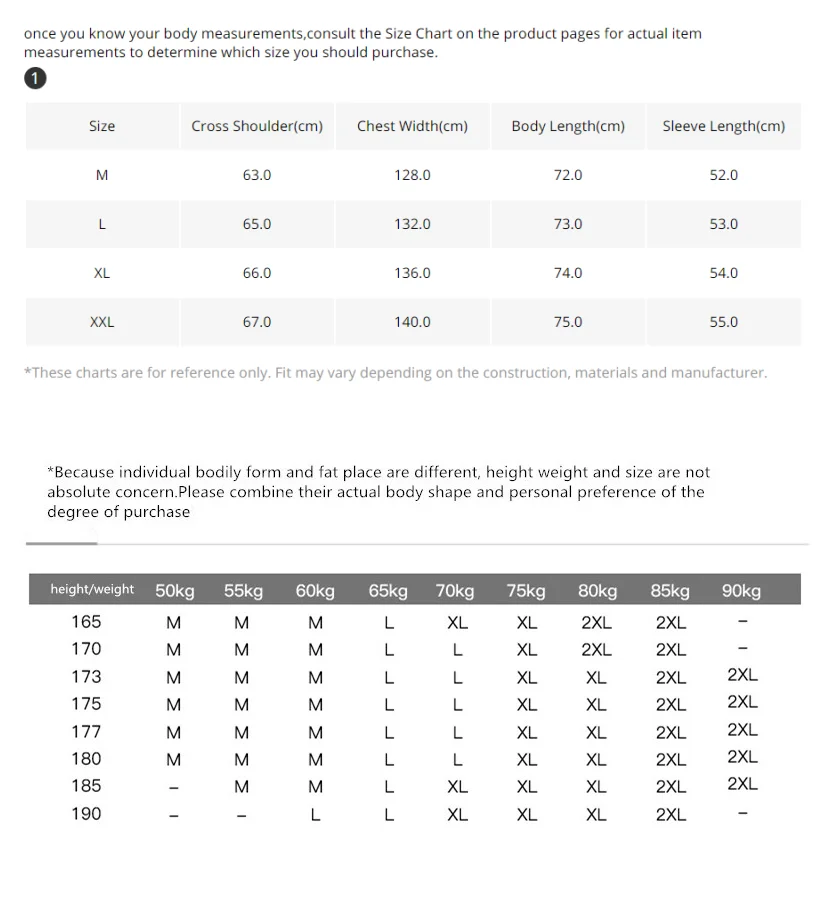
Task: Select the 180 height row label
Action: coord(86,759)
